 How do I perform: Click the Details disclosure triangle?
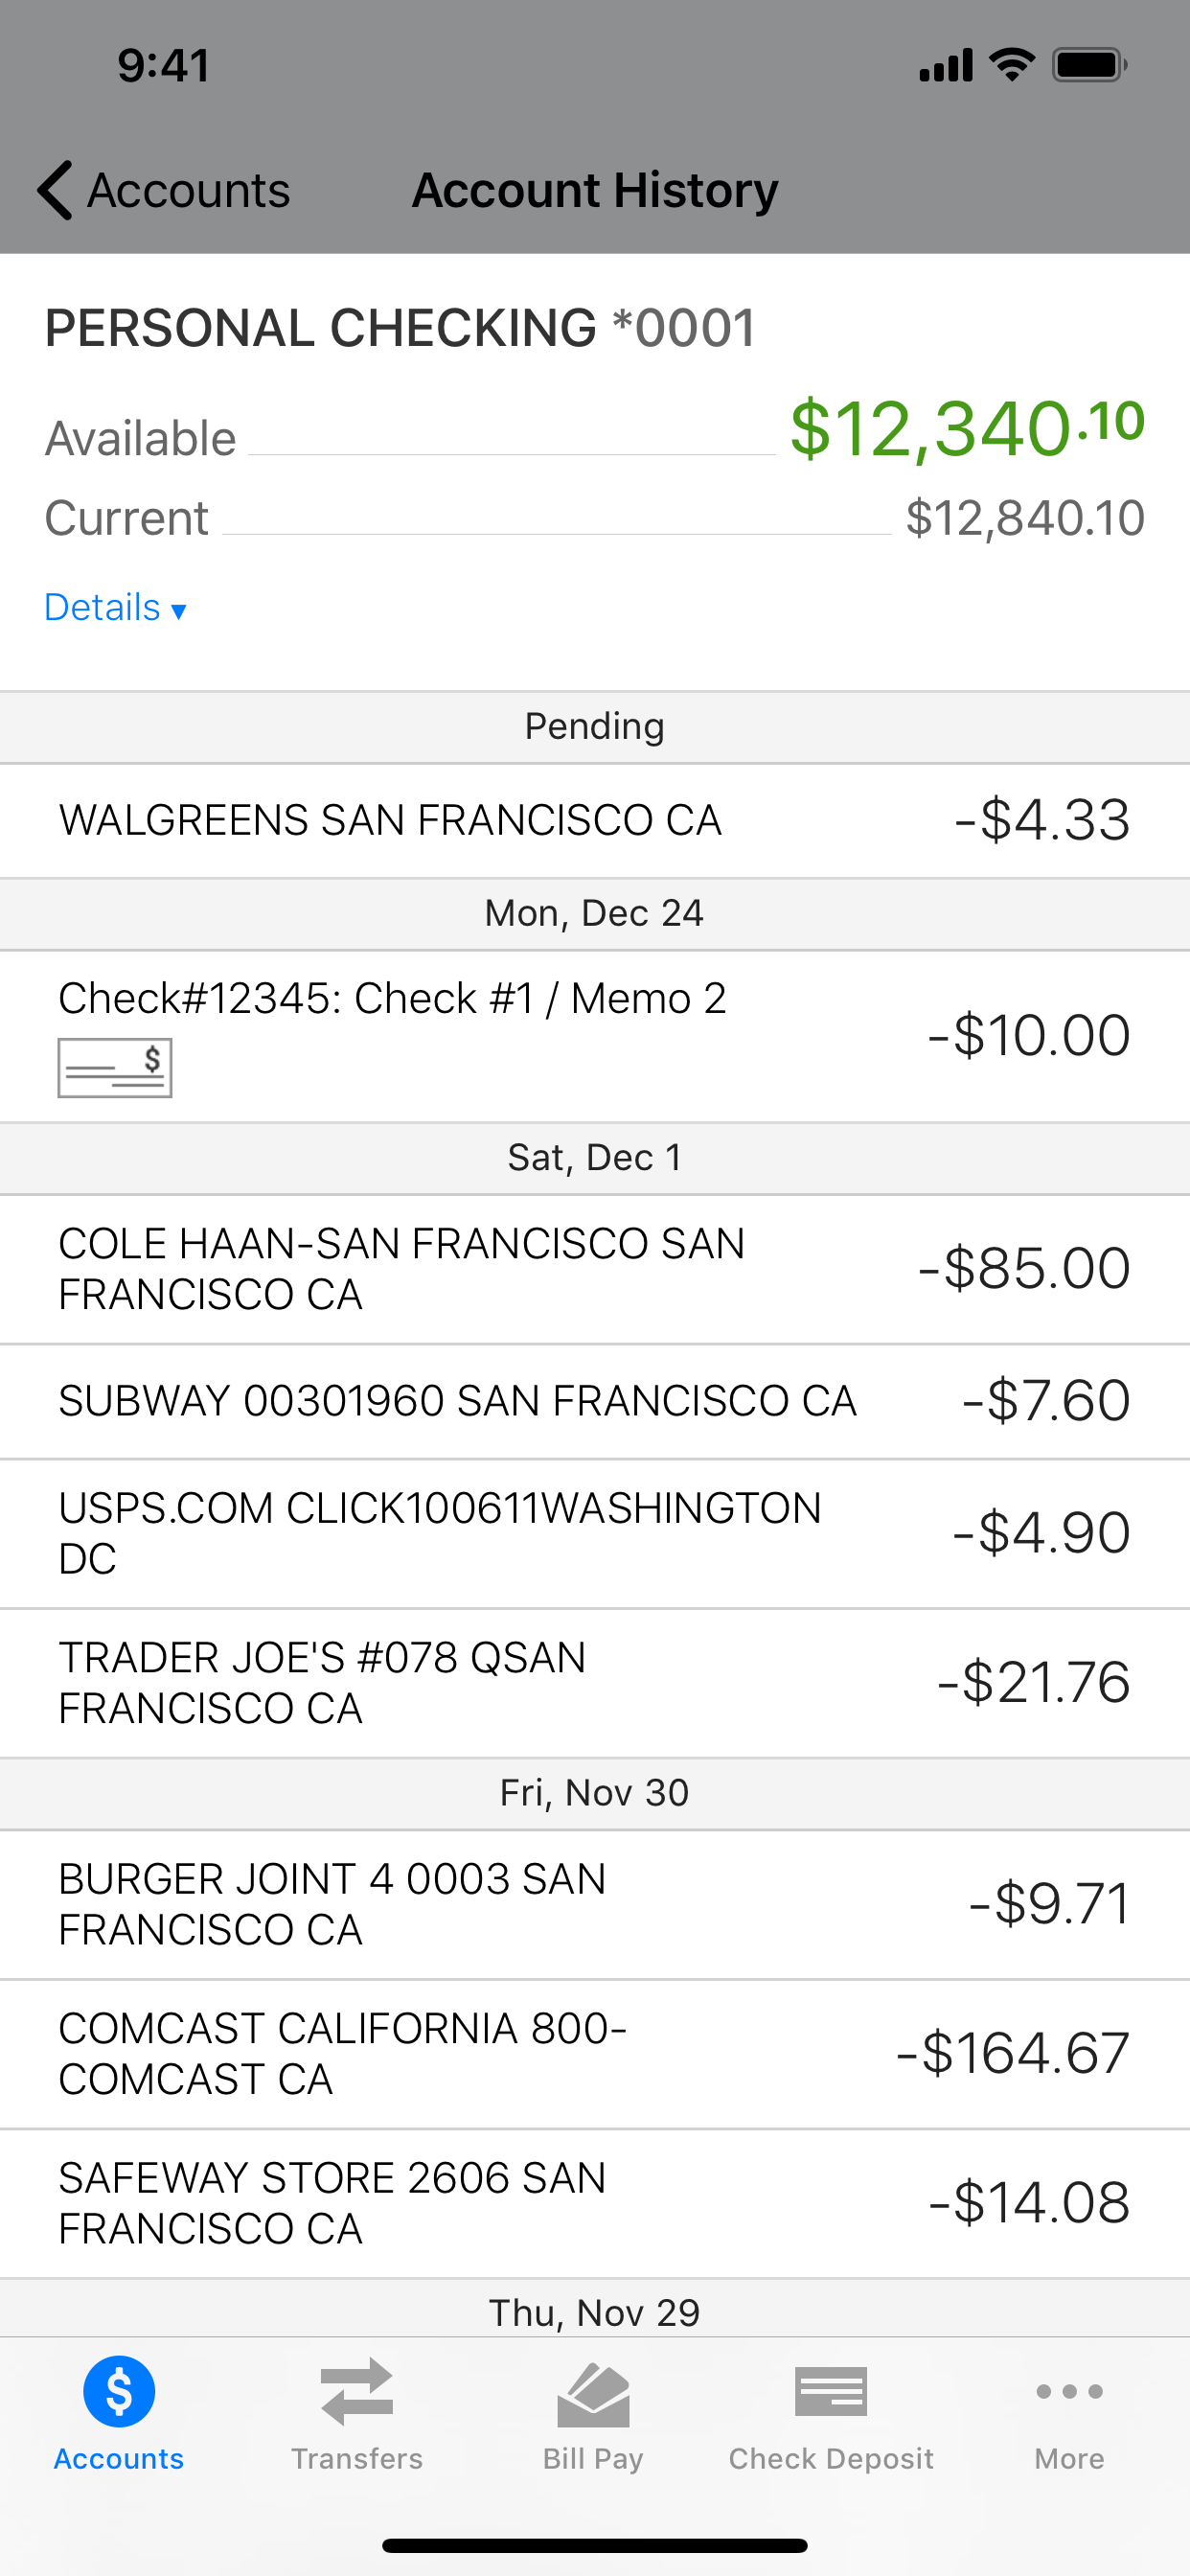tap(178, 611)
